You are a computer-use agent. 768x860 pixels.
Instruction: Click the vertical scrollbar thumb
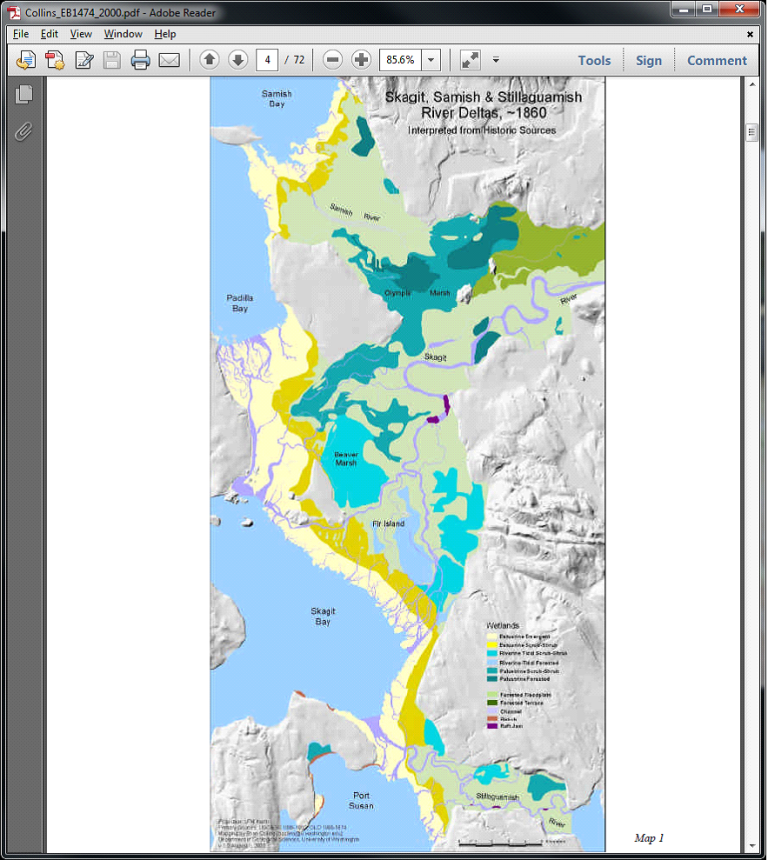751,132
